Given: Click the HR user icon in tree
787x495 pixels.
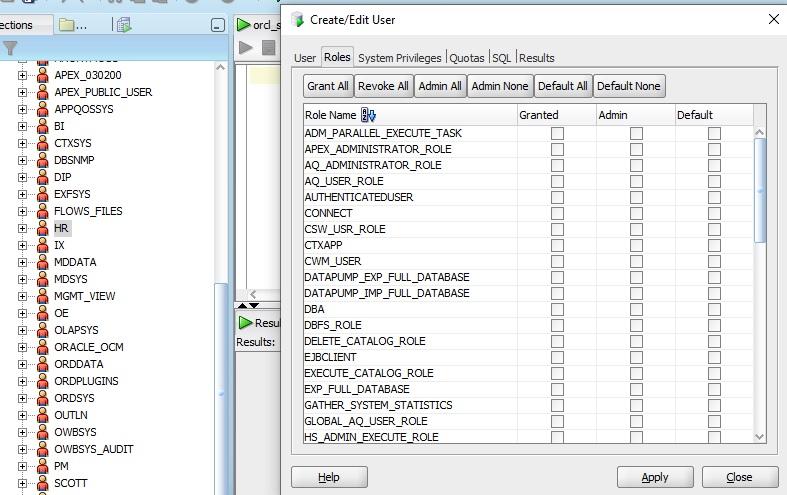Looking at the screenshot, I should pos(42,228).
